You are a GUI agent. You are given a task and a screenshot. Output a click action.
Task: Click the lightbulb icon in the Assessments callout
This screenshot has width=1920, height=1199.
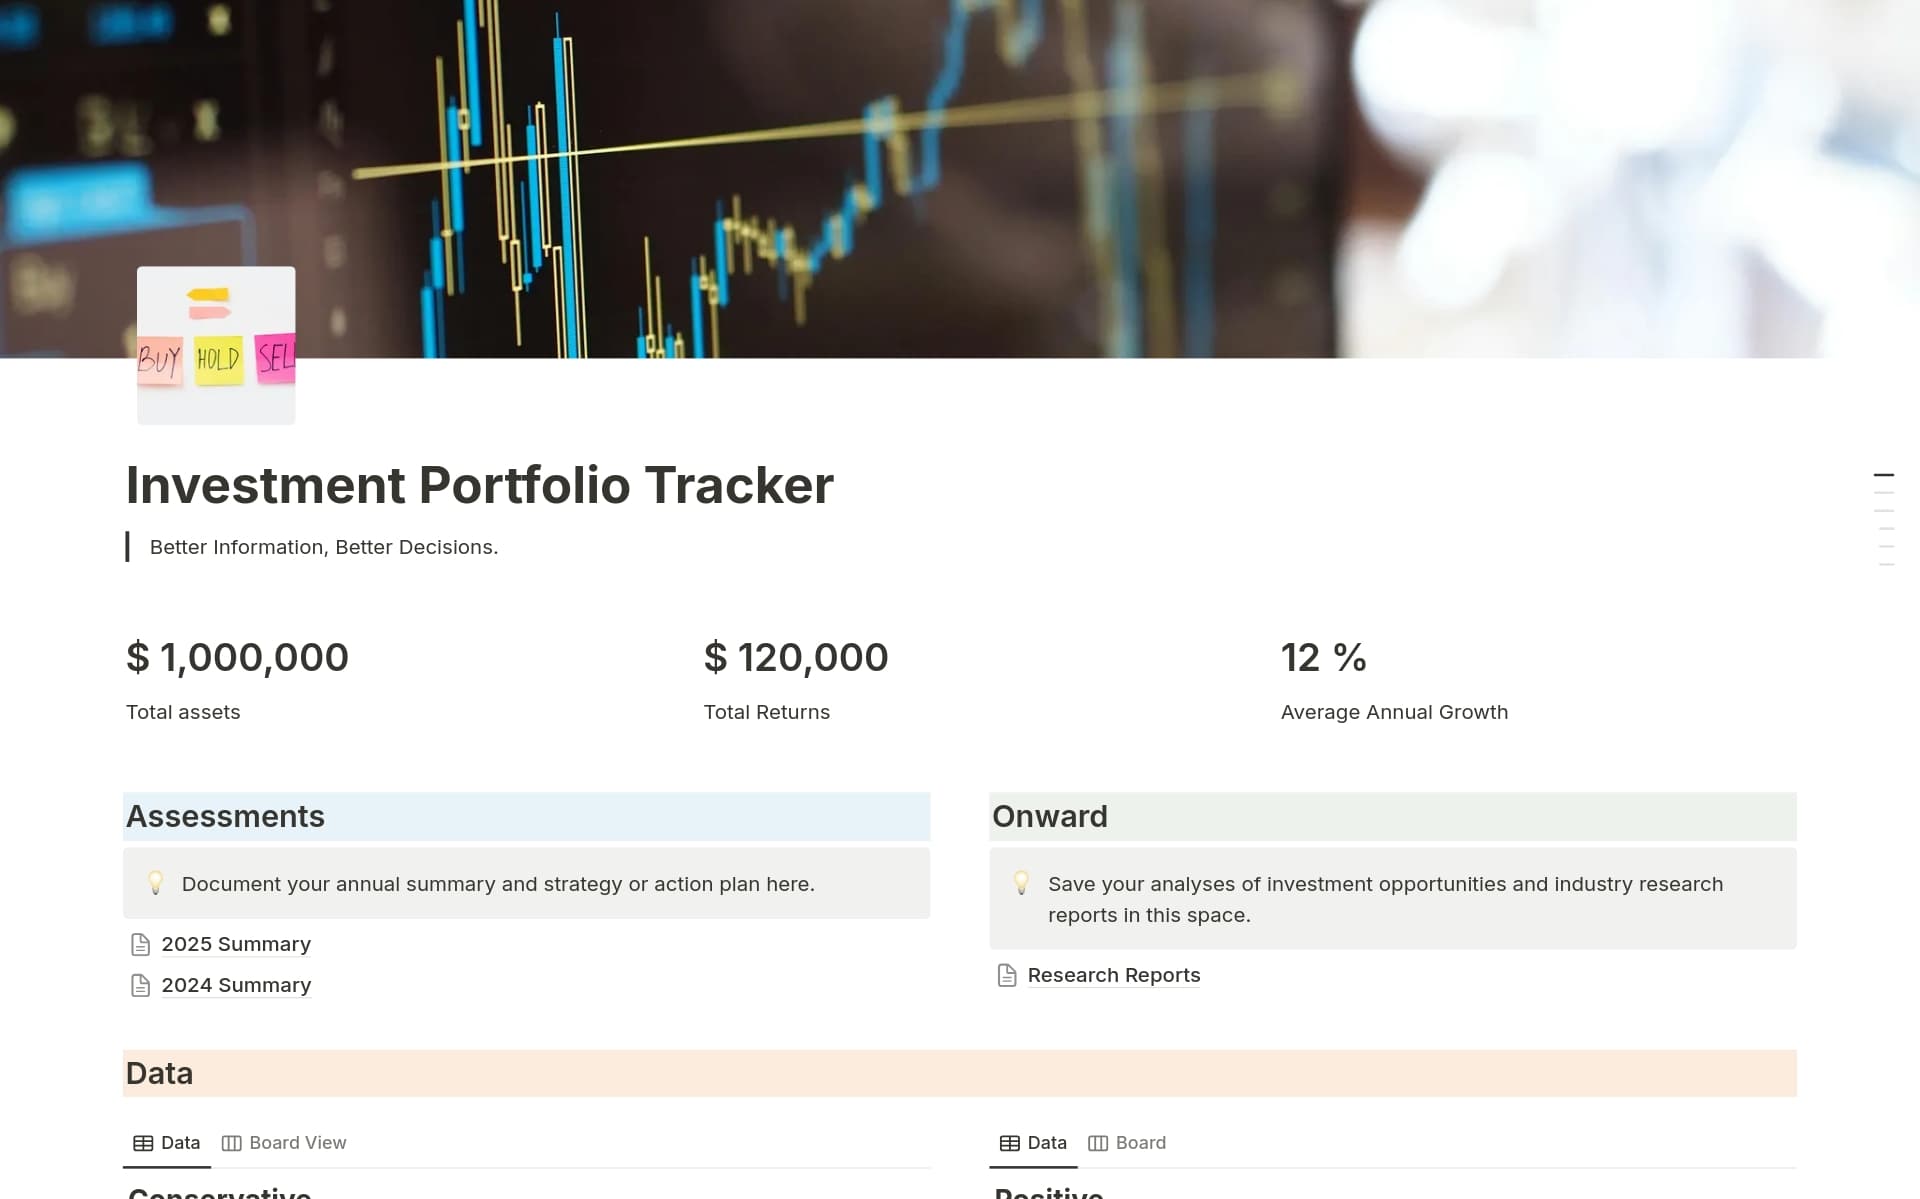click(156, 884)
